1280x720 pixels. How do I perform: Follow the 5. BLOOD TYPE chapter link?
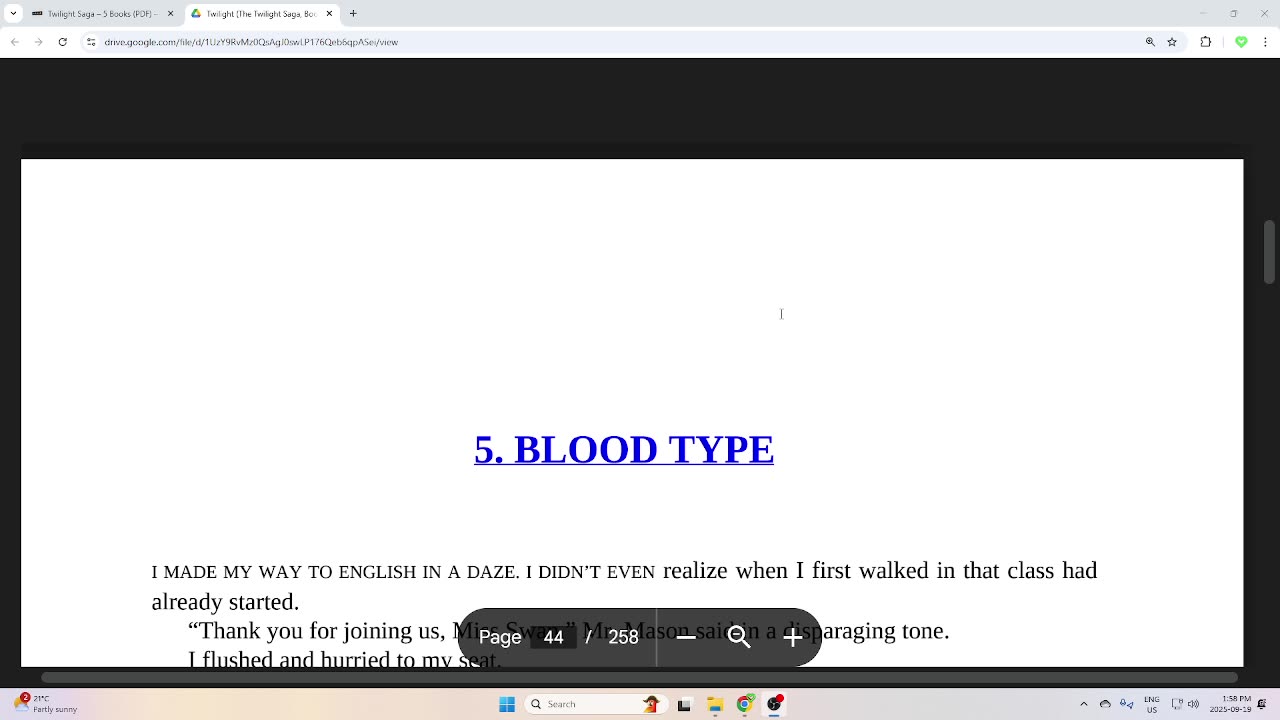[x=624, y=449]
